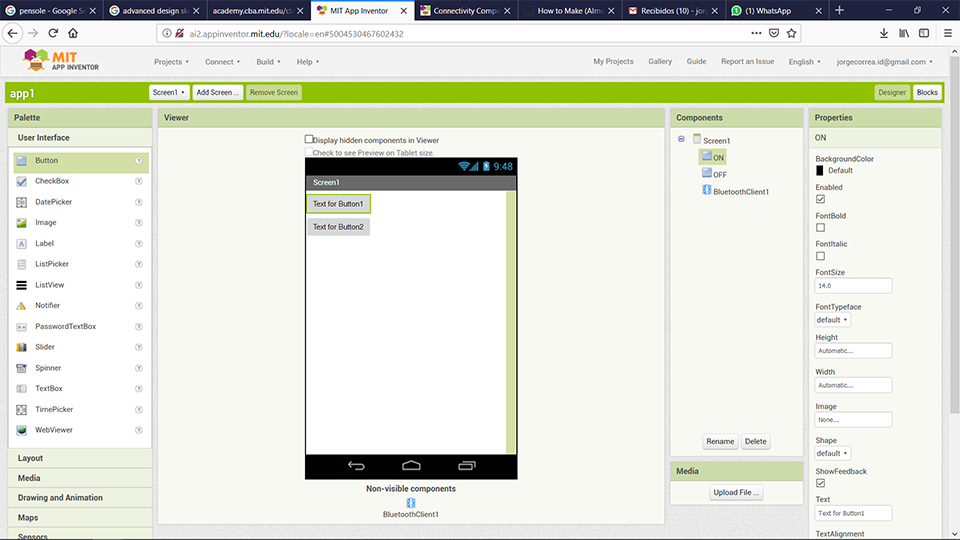Toggle Display hidden components in Viewer
The width and height of the screenshot is (960, 540).
pos(309,140)
